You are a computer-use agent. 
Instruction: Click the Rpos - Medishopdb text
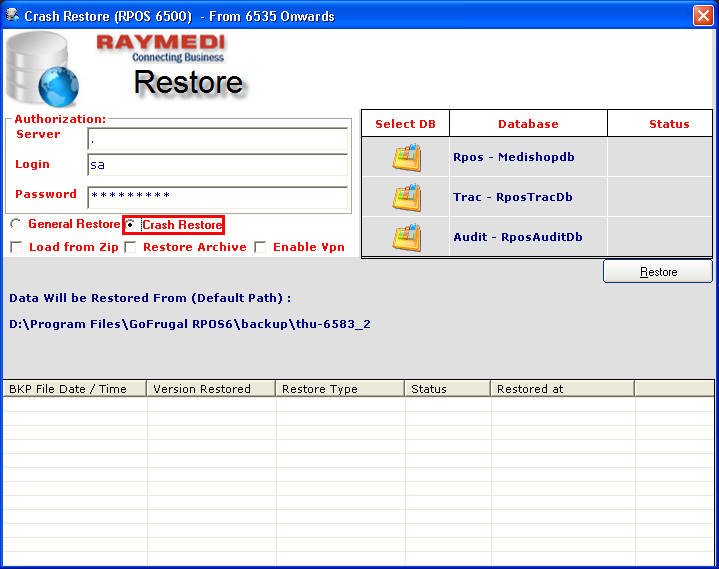tap(514, 157)
